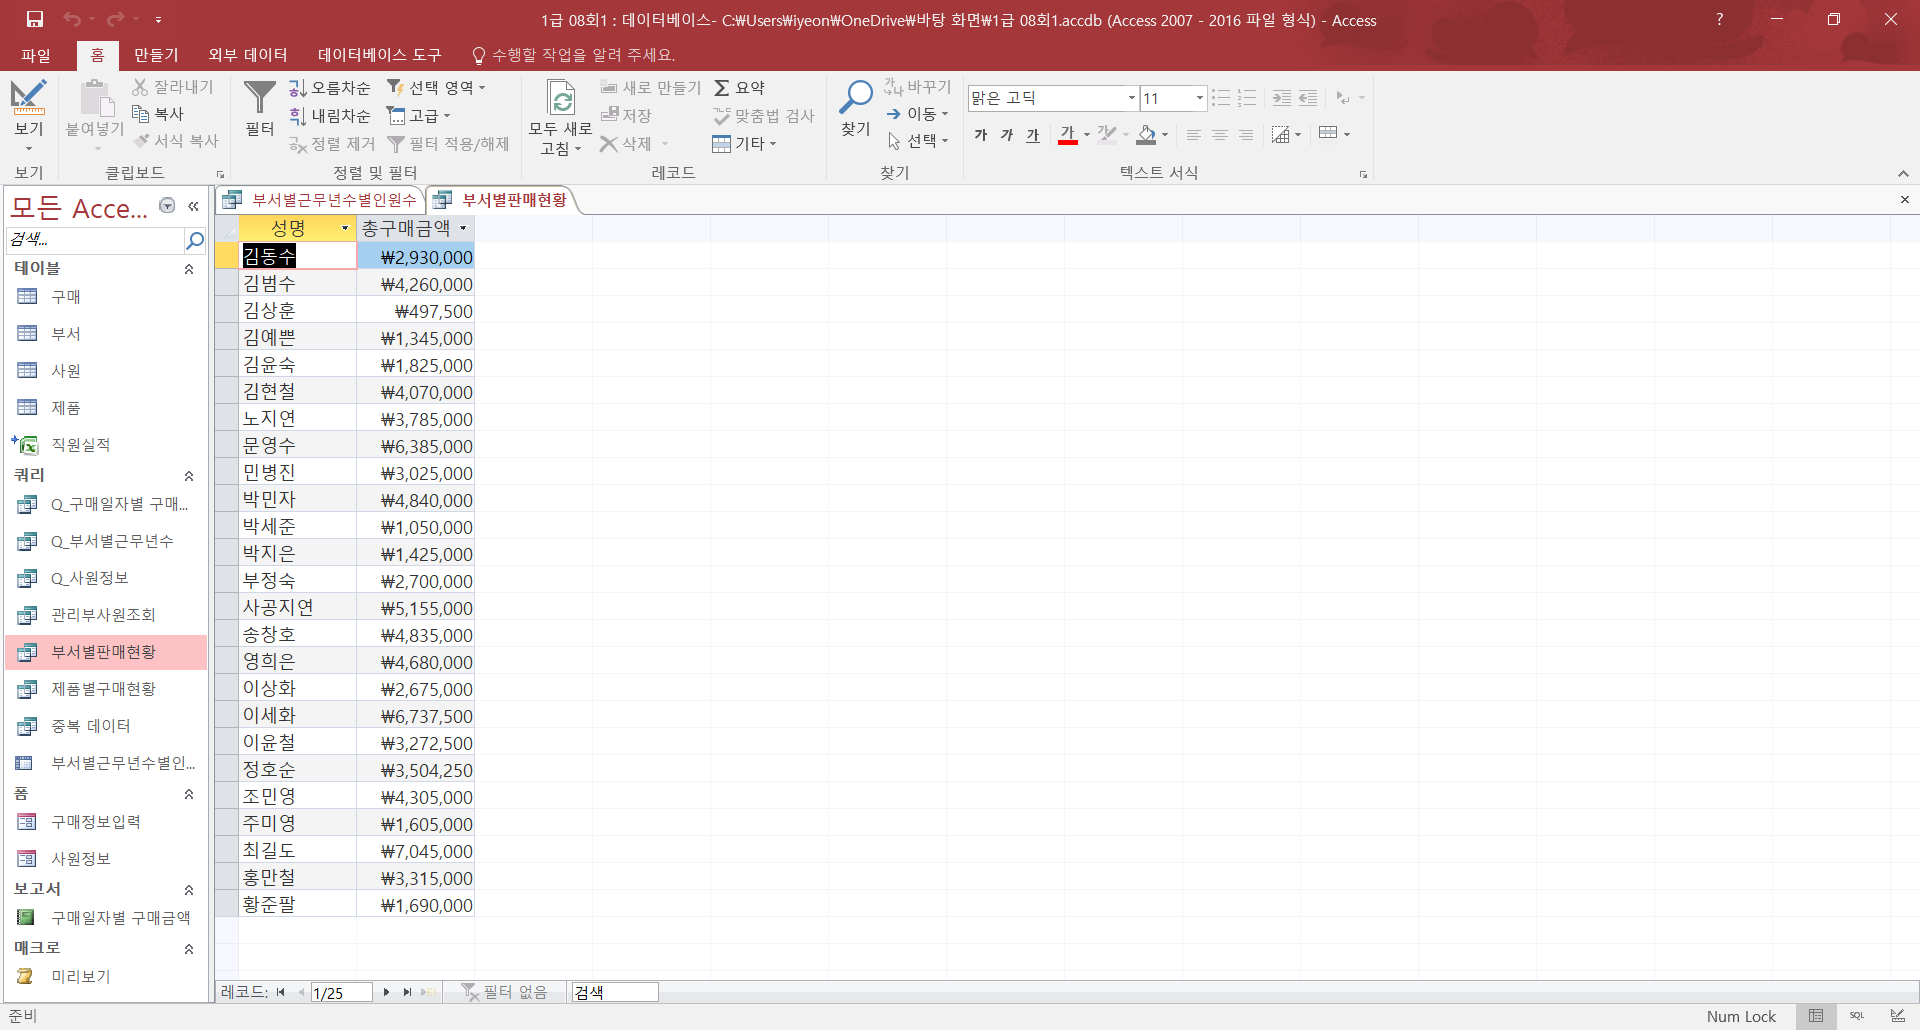This screenshot has height=1030, width=1920.
Task: Click the Save icon in title bar
Action: 35,19
